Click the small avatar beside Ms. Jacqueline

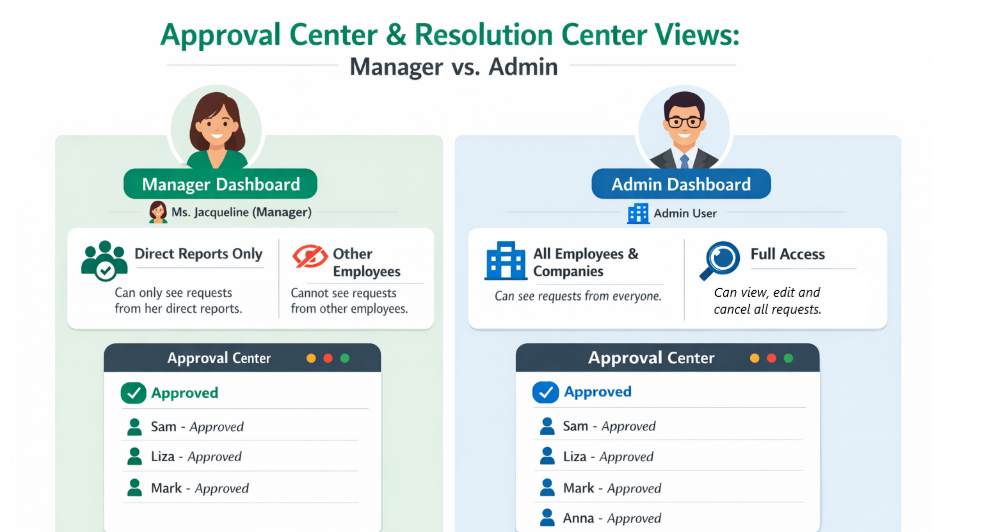pos(158,212)
